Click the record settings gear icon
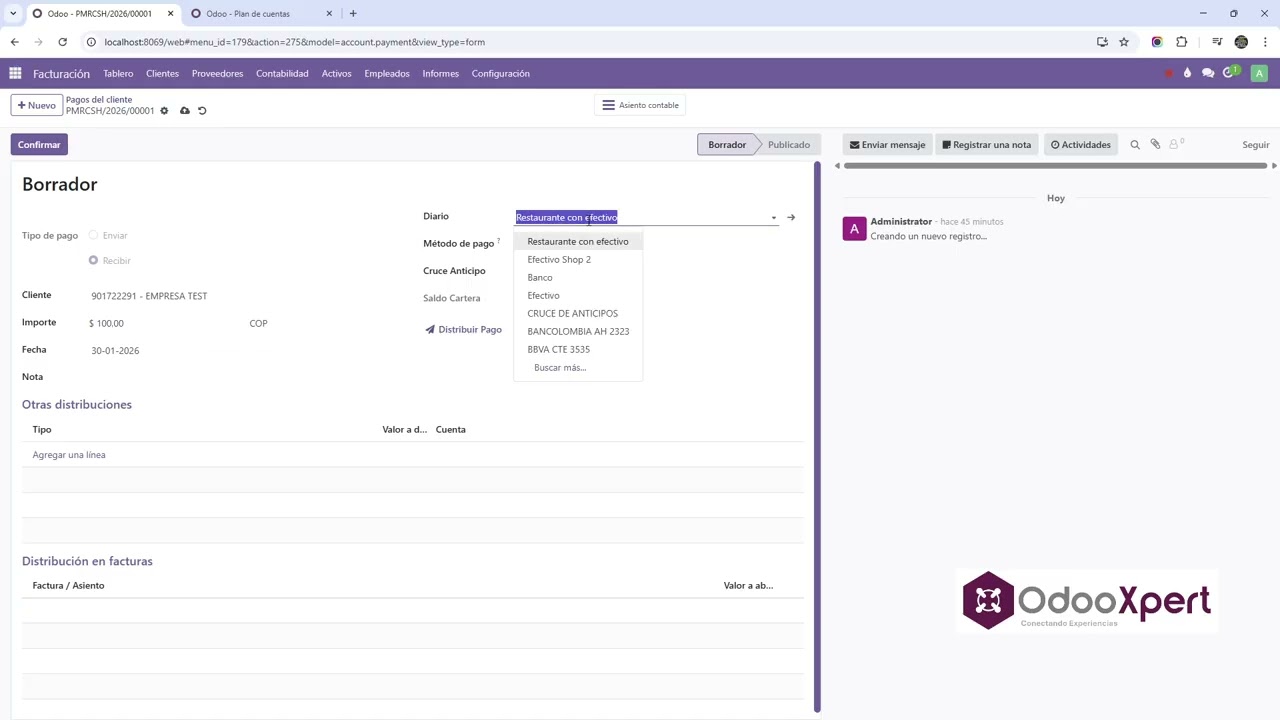Screen dimensions: 1280x720 click(x=164, y=111)
